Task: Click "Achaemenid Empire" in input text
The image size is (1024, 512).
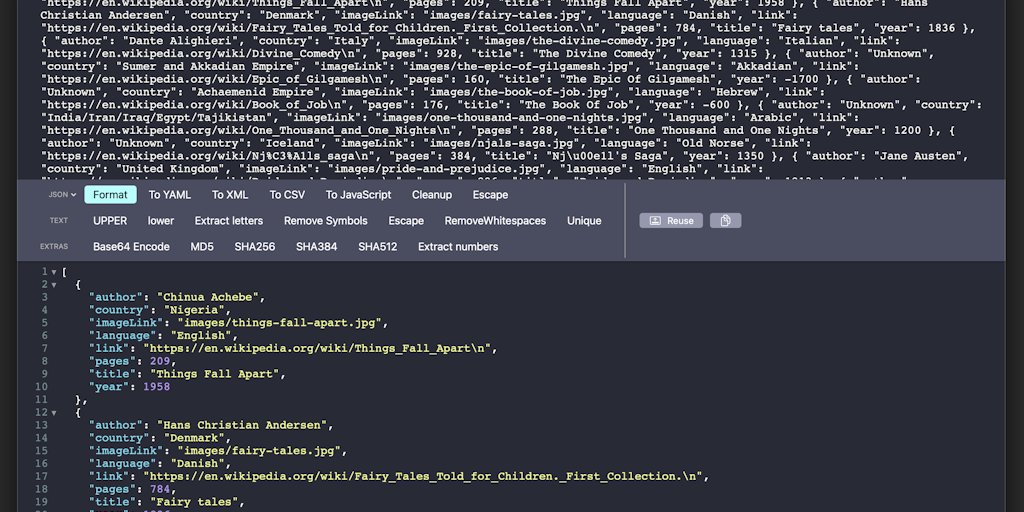Action: click(256, 92)
